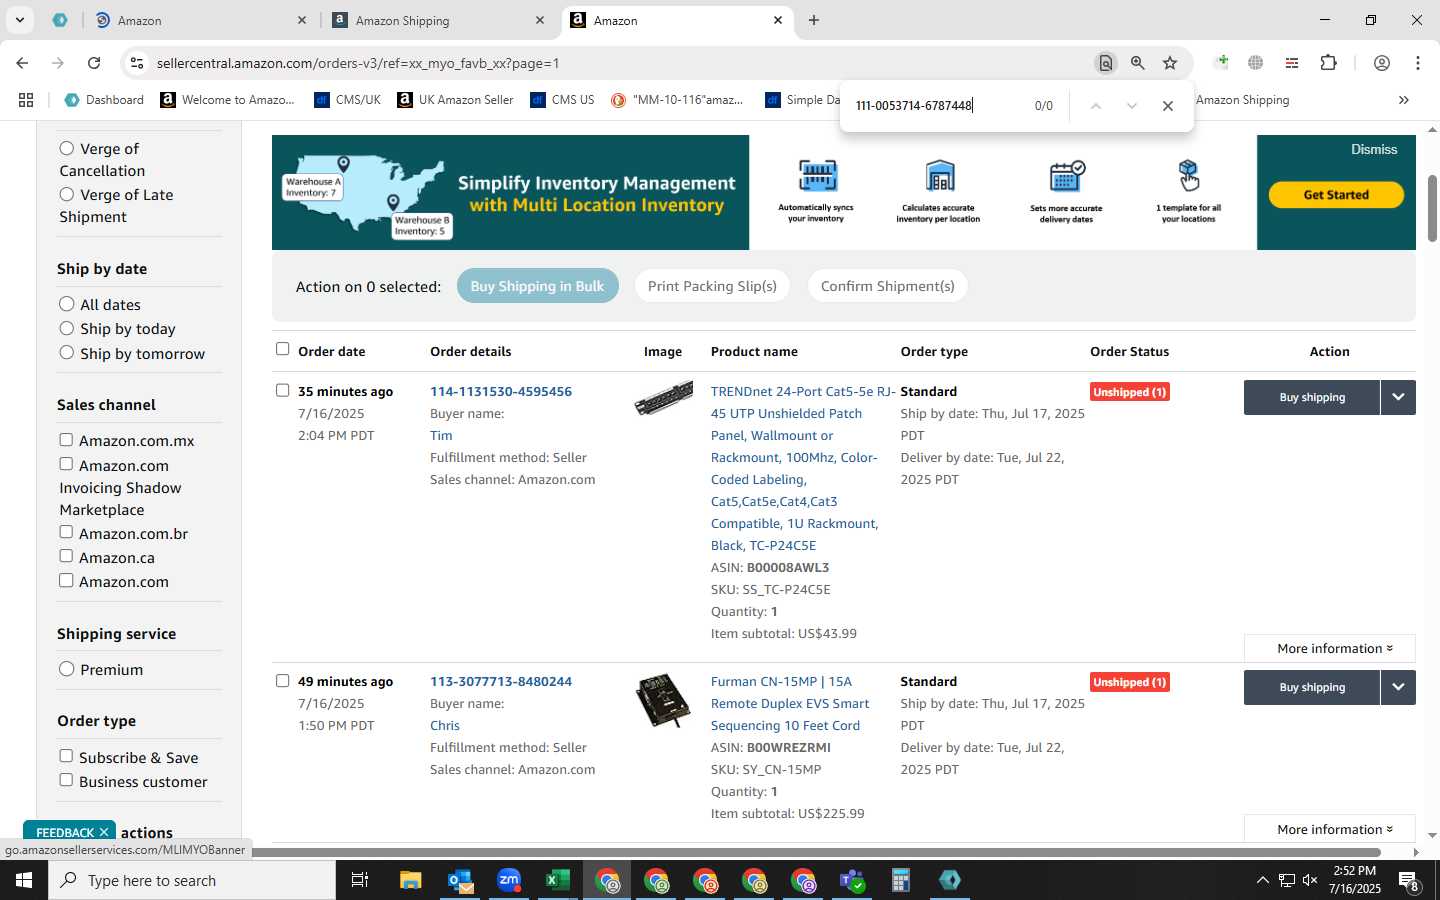
Task: Select Ship by tomorrow radio button
Action: tap(67, 353)
